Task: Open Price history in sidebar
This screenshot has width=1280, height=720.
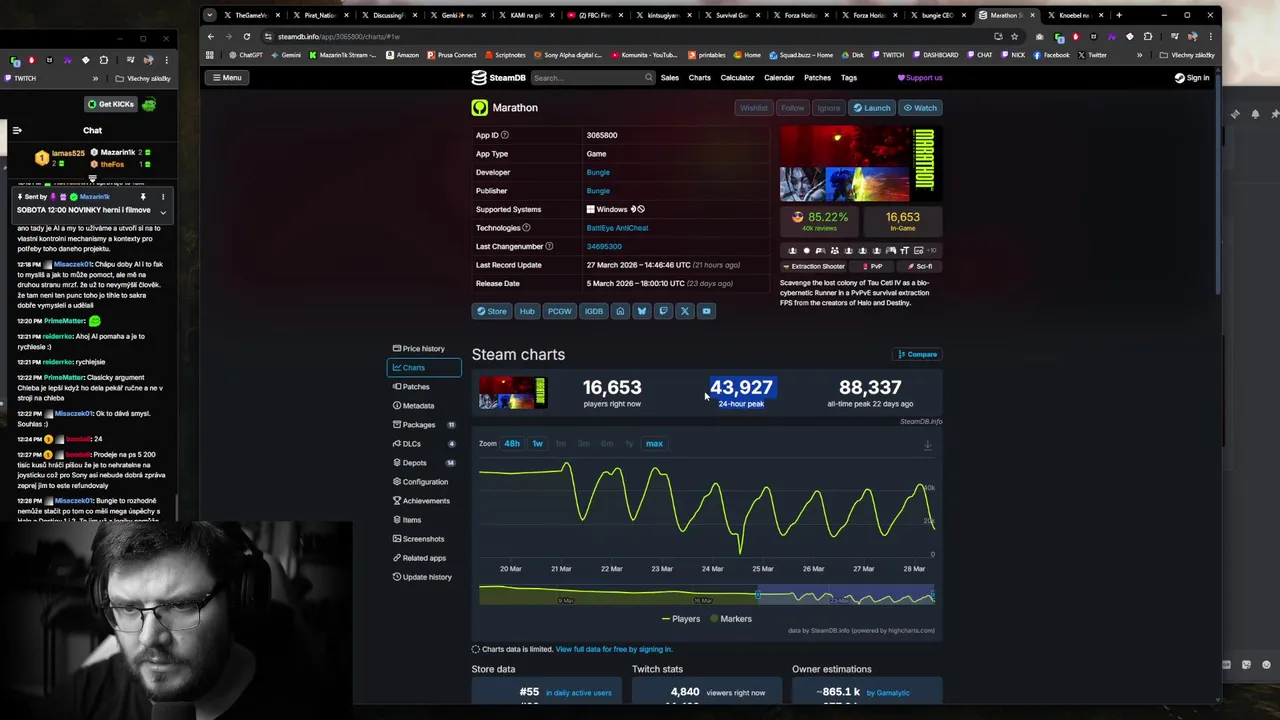Action: click(x=424, y=349)
